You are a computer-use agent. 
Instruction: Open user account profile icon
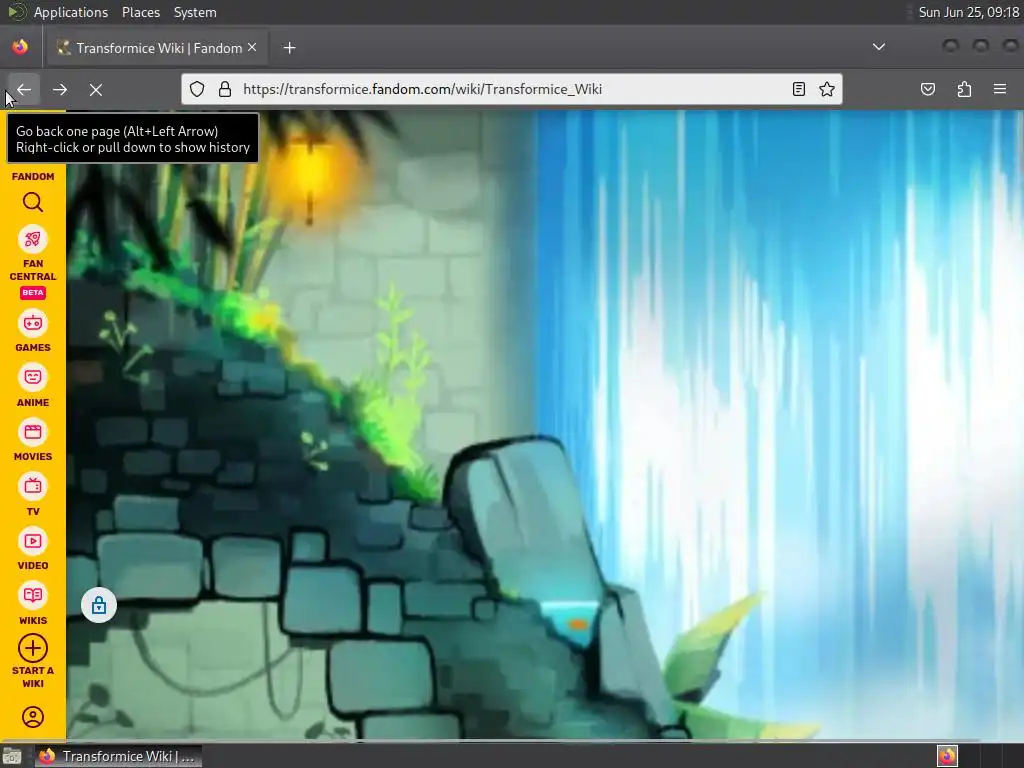33,717
